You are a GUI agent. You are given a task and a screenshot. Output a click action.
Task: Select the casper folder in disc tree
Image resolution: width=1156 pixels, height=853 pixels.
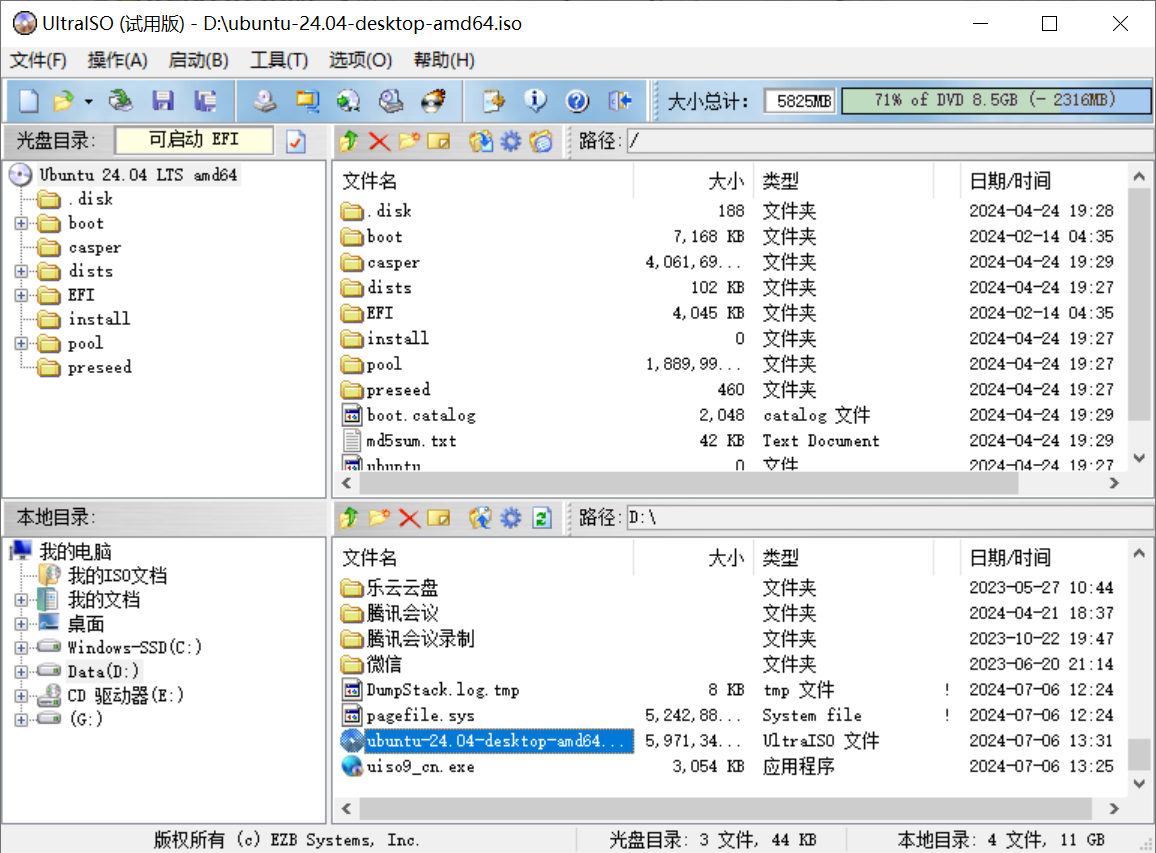coord(94,248)
